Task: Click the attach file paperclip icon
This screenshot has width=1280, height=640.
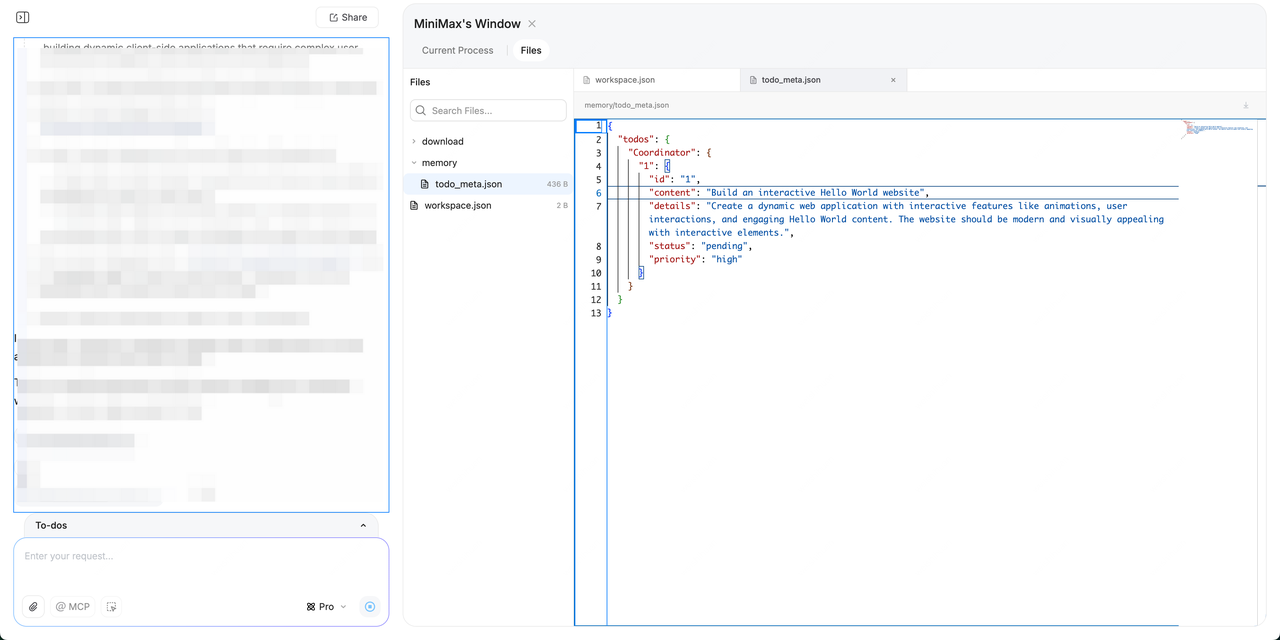Action: point(33,607)
